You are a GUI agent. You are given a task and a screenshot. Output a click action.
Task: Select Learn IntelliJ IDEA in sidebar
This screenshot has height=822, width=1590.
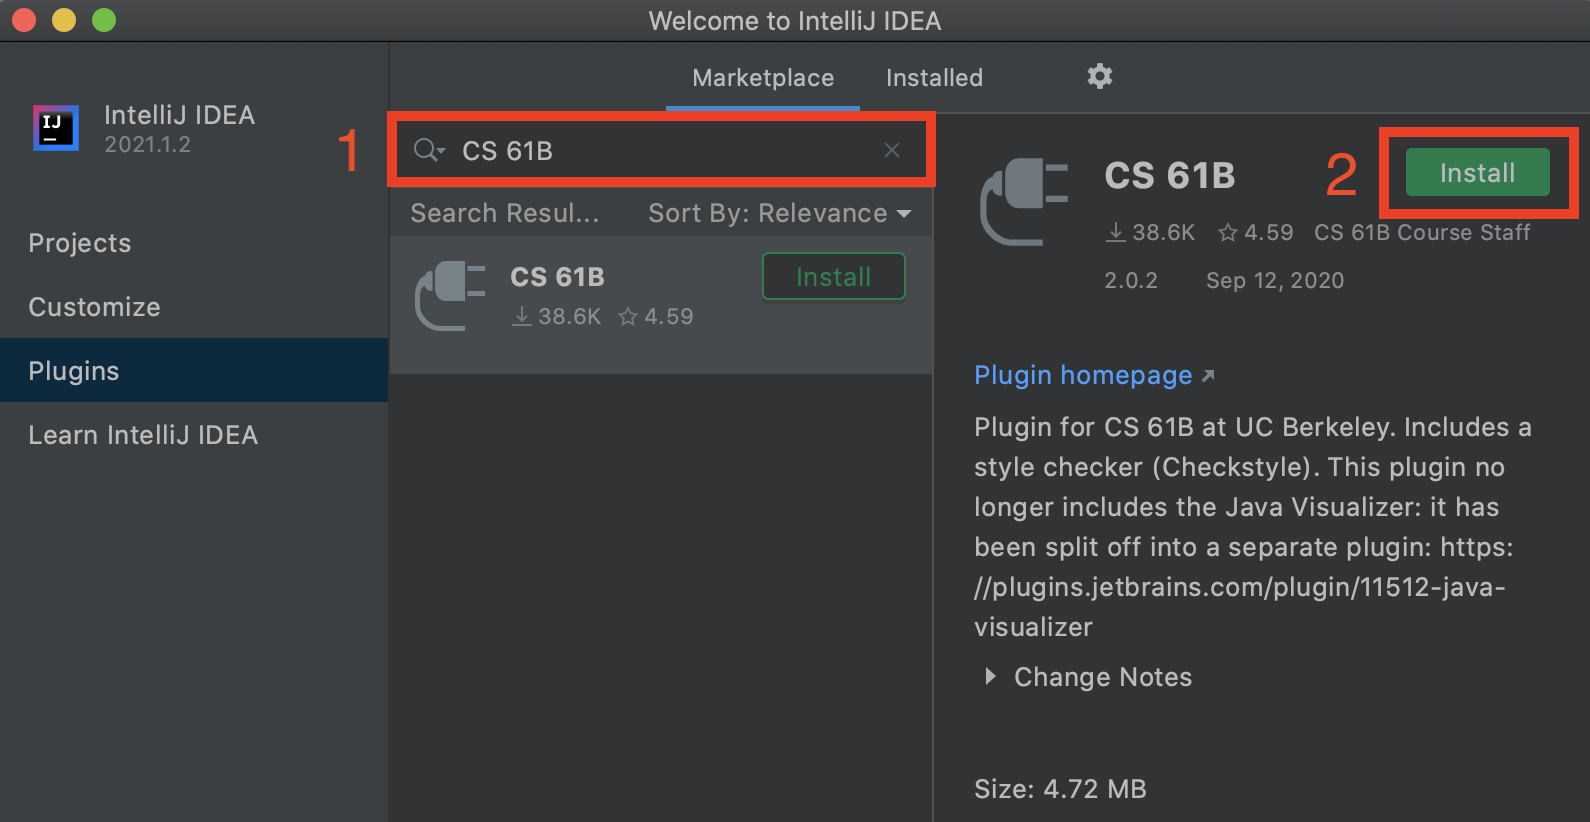(x=143, y=434)
